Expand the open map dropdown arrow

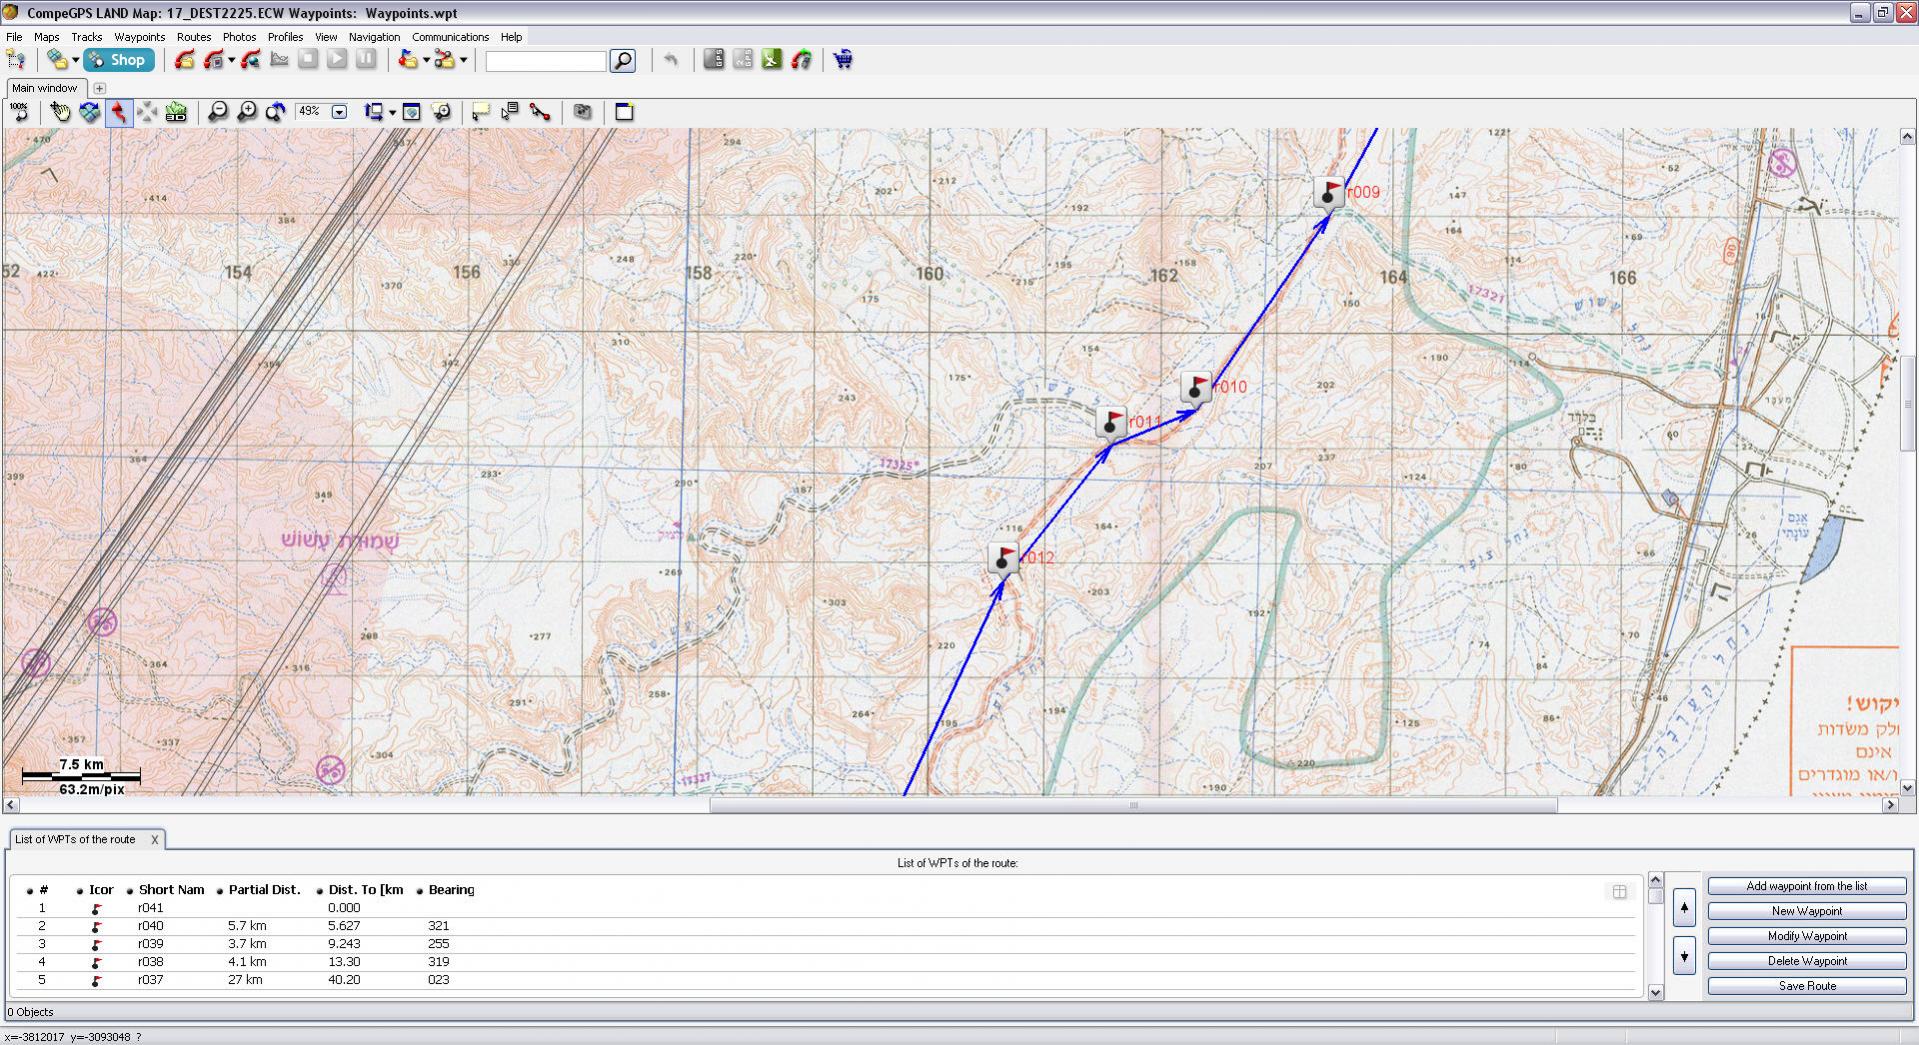point(75,60)
